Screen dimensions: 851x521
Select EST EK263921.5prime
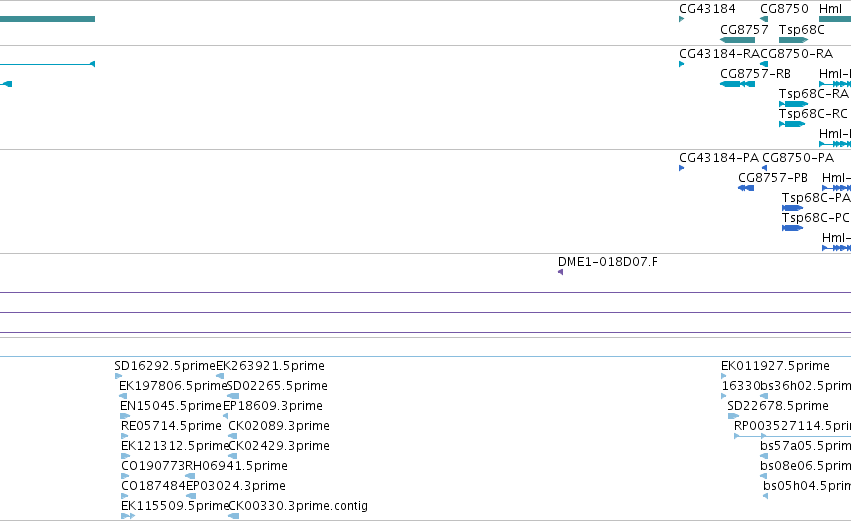tap(270, 366)
